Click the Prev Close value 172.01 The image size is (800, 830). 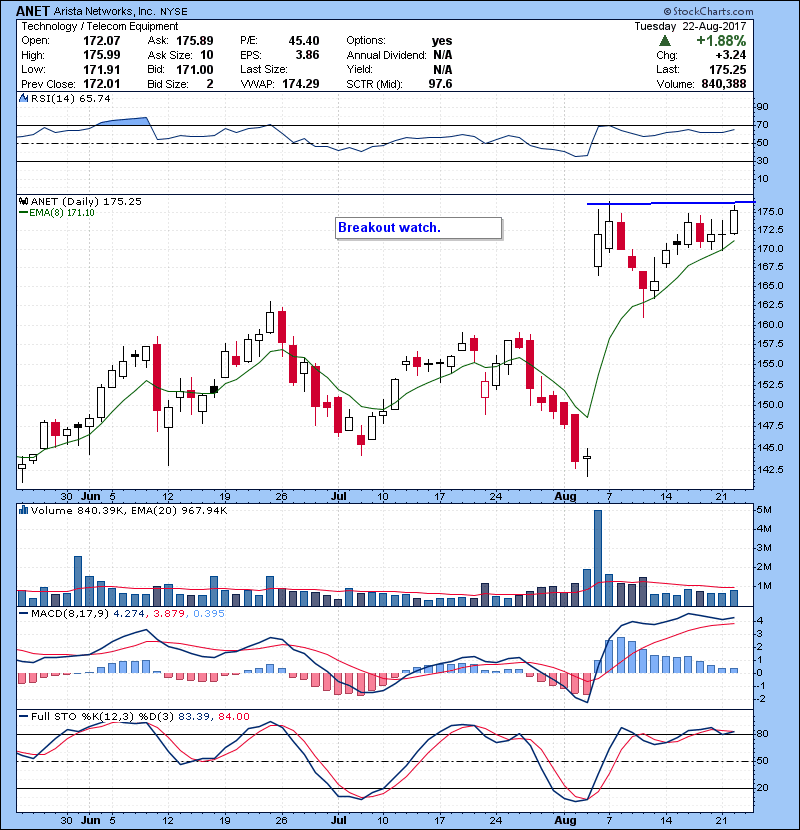point(102,84)
